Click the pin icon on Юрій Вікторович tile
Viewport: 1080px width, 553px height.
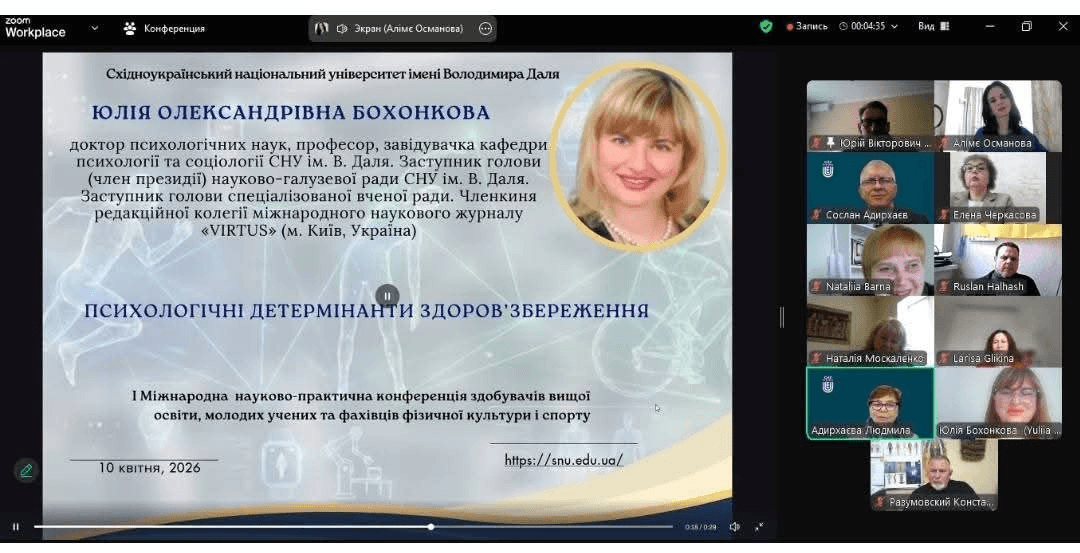831,143
